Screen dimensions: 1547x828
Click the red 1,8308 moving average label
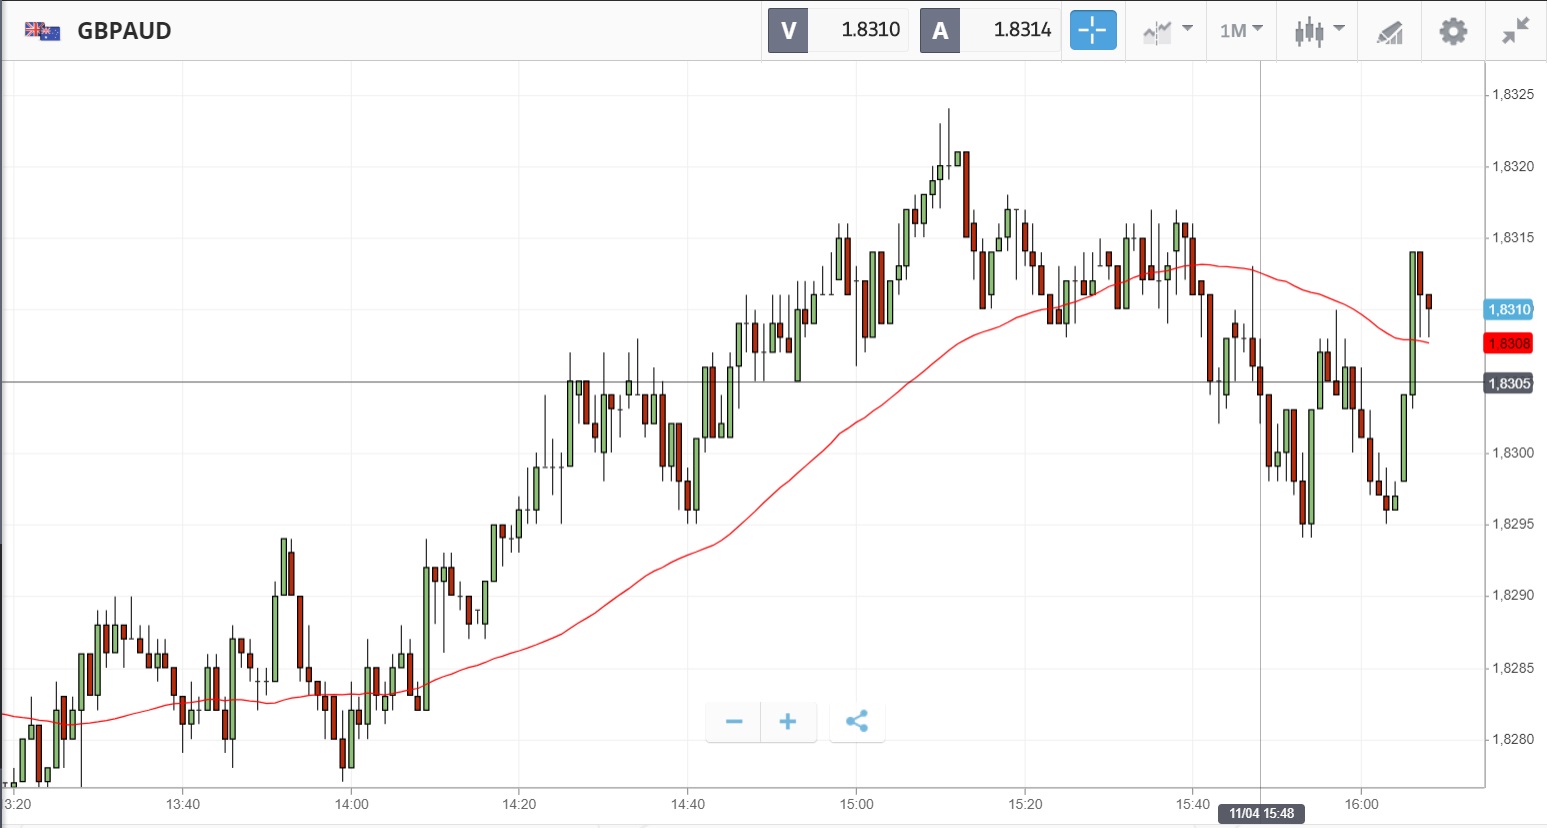click(x=1508, y=343)
